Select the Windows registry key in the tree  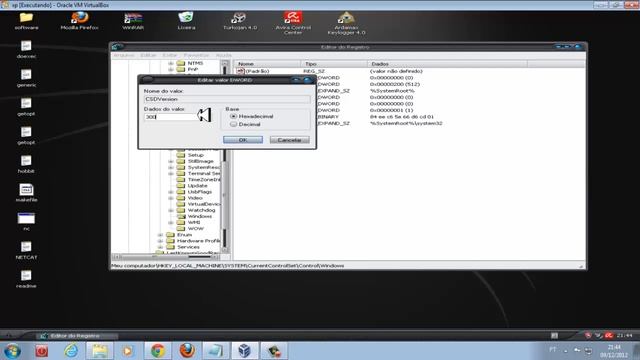(x=199, y=216)
